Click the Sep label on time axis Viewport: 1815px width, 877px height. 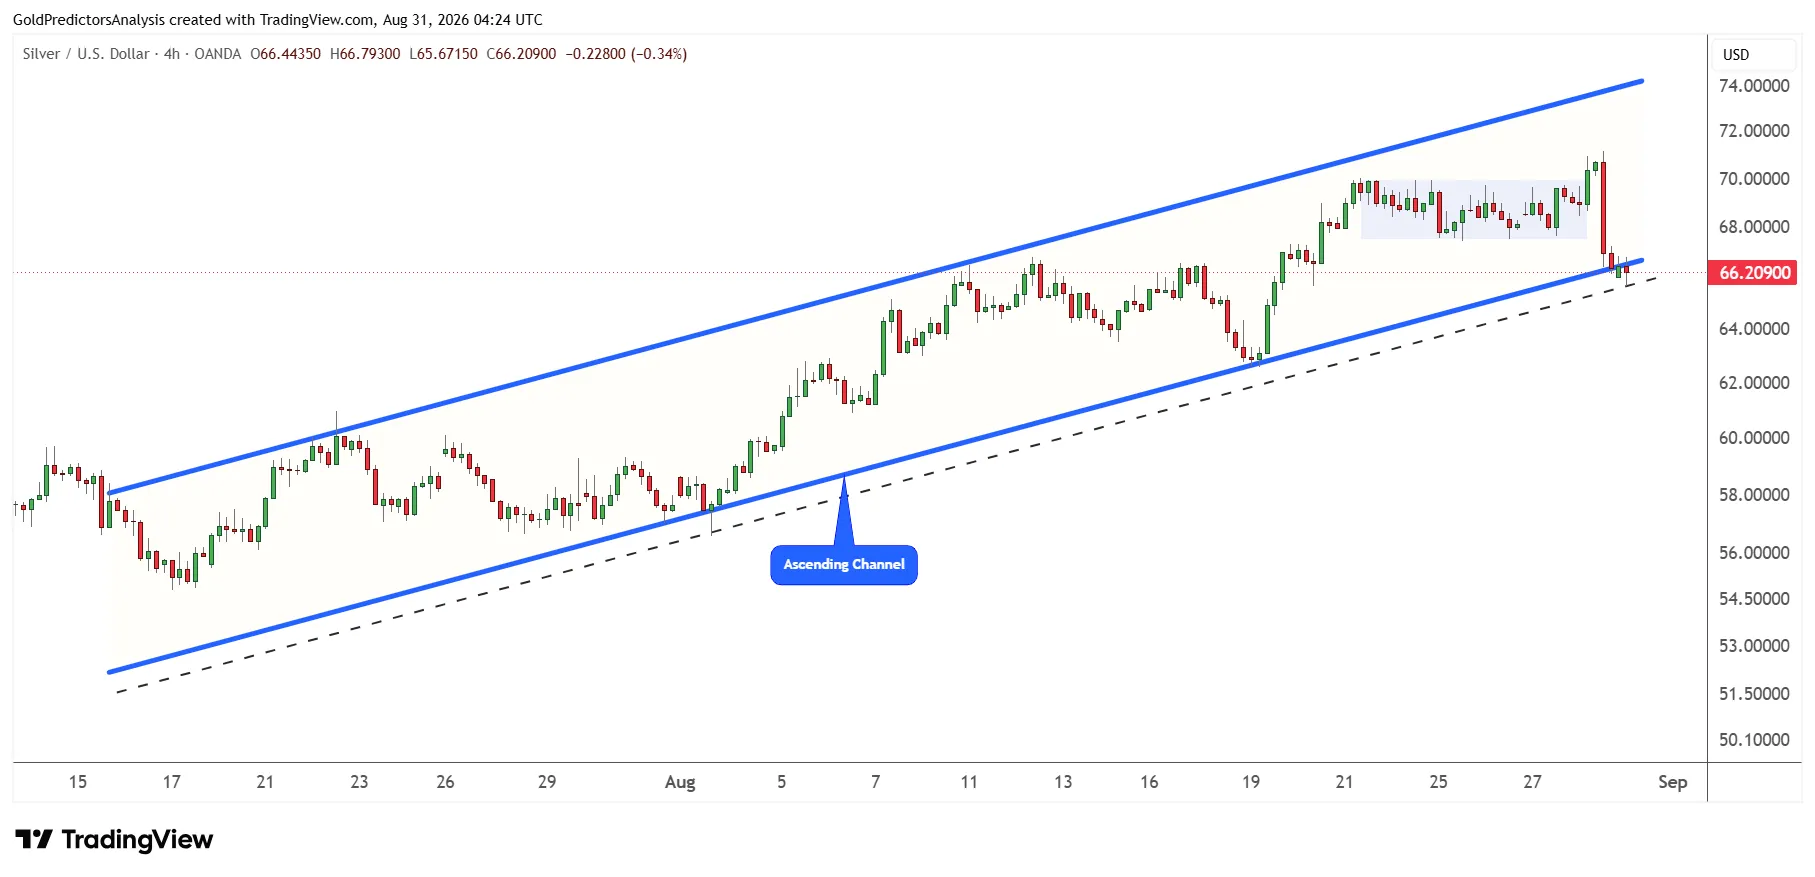click(x=1673, y=782)
